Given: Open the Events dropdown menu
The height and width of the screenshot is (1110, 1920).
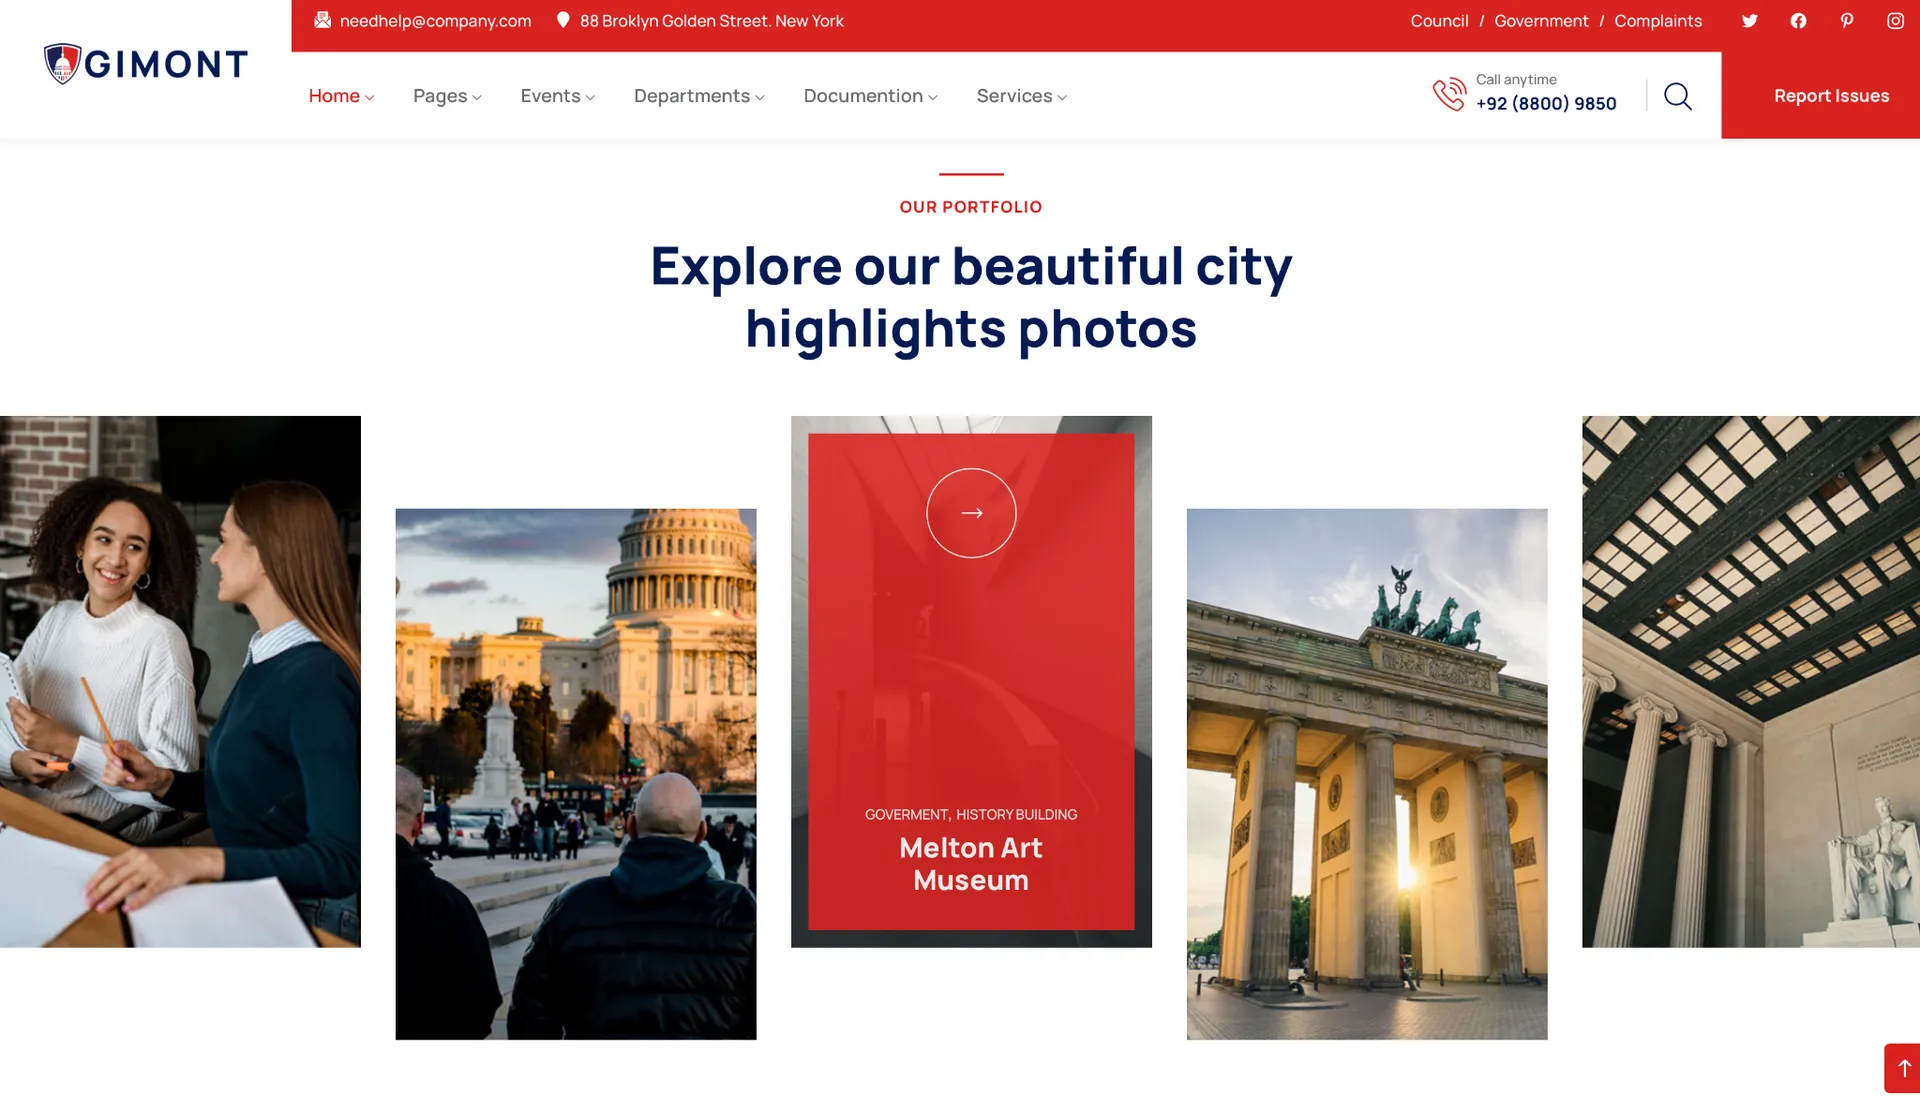Looking at the screenshot, I should pyautogui.click(x=557, y=96).
